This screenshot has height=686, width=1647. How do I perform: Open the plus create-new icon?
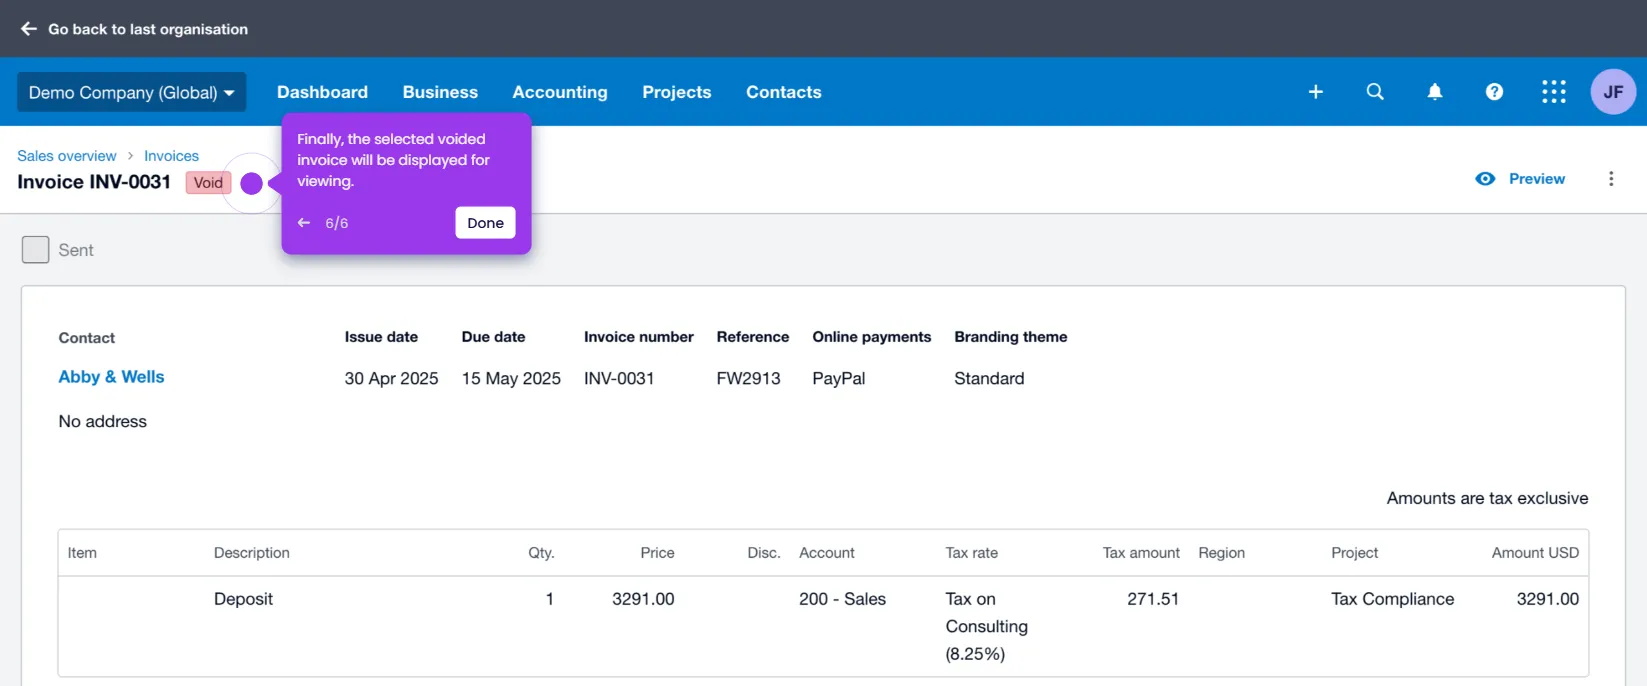coord(1316,92)
